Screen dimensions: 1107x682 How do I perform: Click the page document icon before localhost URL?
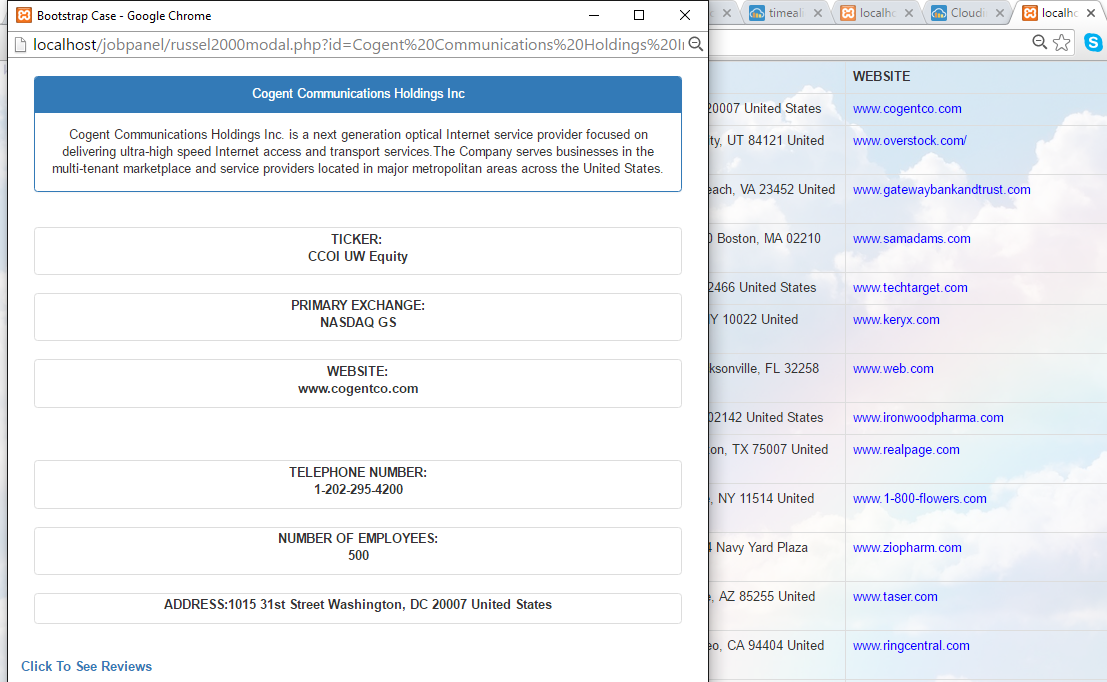(20, 44)
